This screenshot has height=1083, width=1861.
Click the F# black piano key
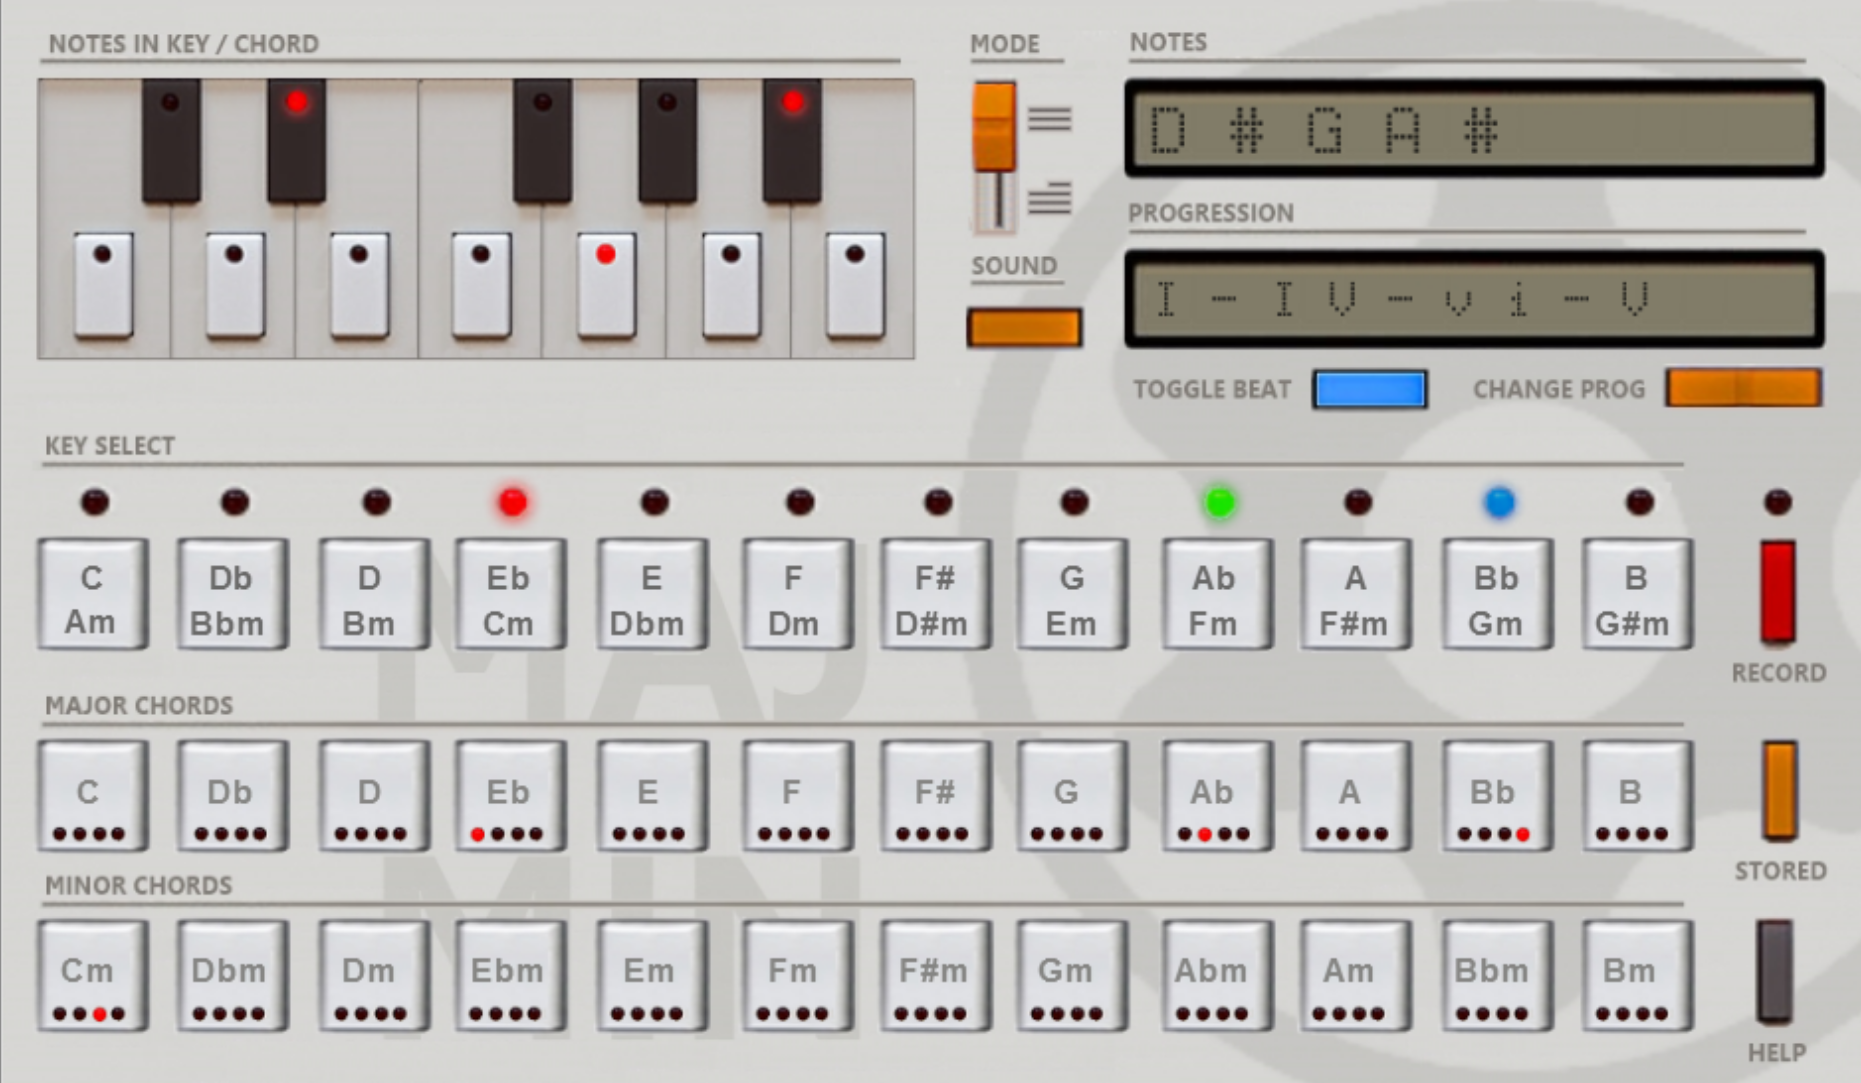tap(543, 141)
